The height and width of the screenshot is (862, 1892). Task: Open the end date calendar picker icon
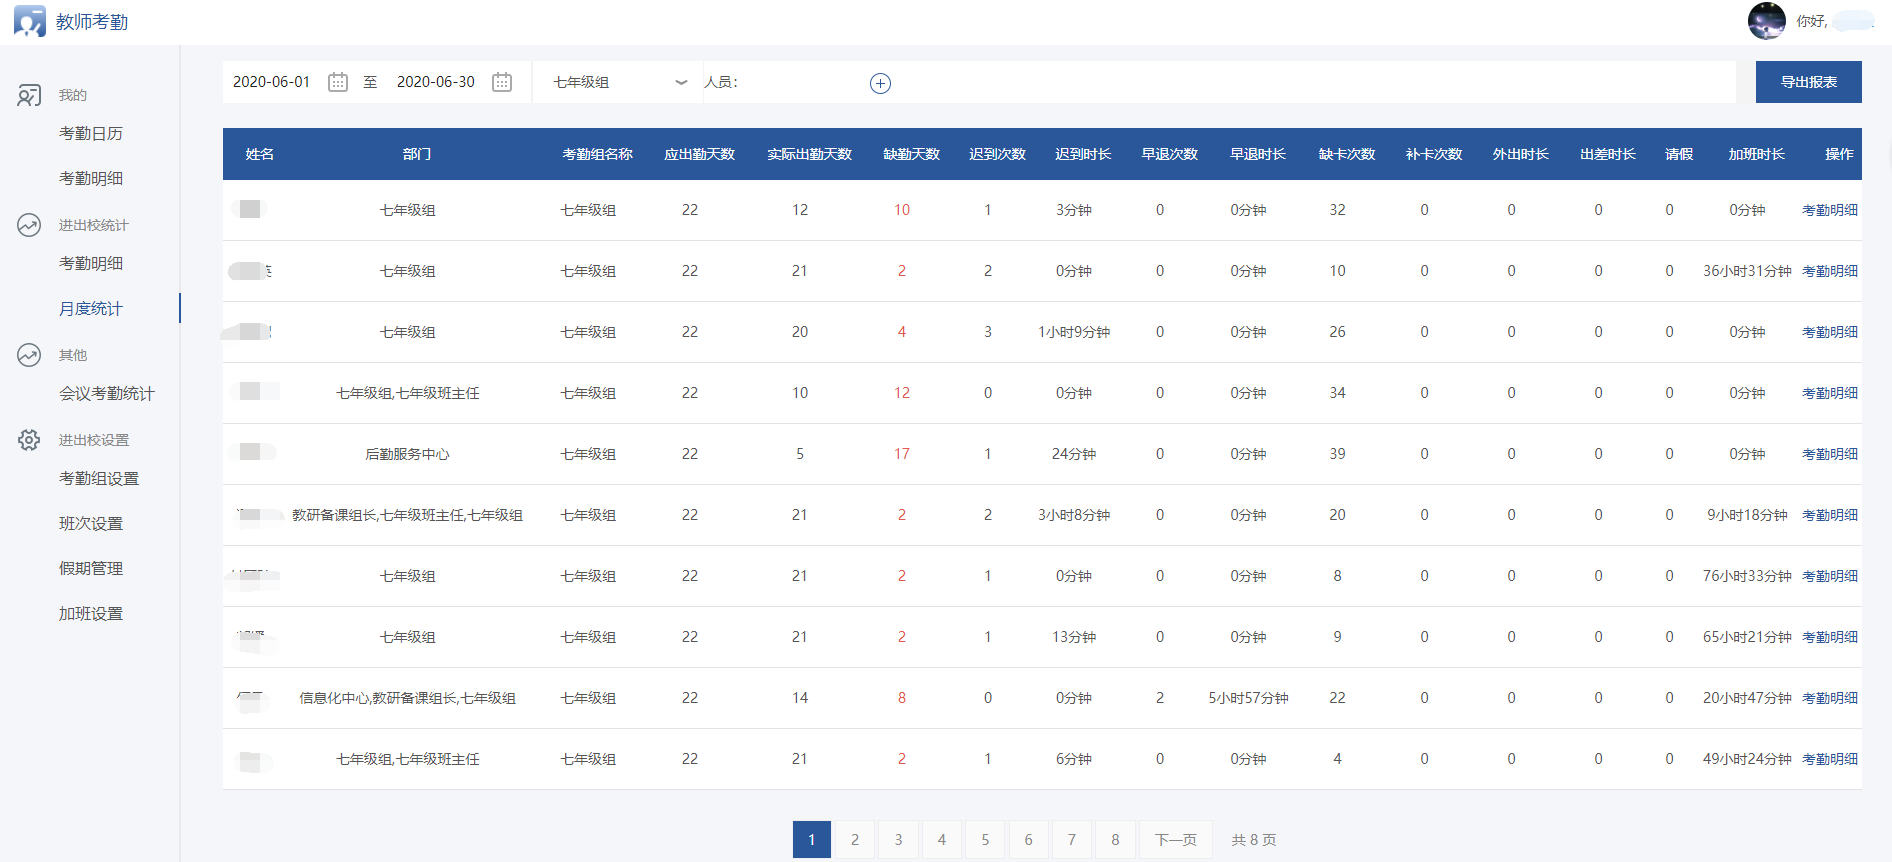click(502, 82)
